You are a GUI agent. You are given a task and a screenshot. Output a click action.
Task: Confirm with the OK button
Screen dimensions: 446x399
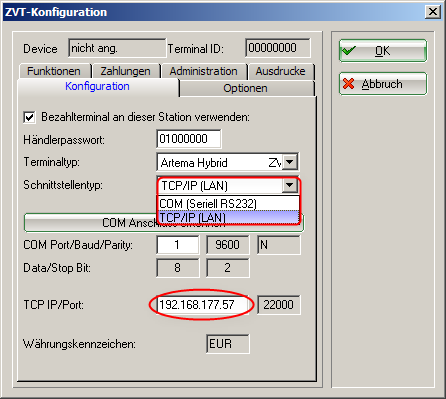383,51
